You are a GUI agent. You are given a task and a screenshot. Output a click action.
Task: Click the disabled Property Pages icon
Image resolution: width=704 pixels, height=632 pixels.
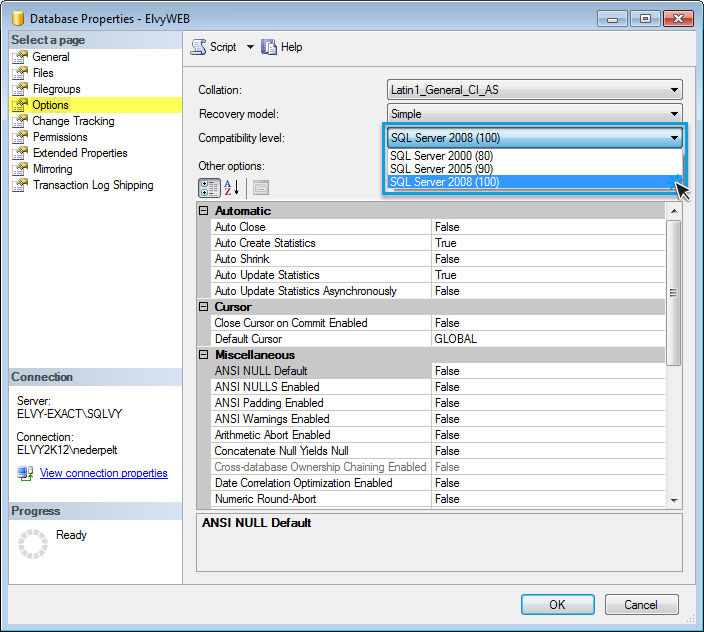coord(261,188)
